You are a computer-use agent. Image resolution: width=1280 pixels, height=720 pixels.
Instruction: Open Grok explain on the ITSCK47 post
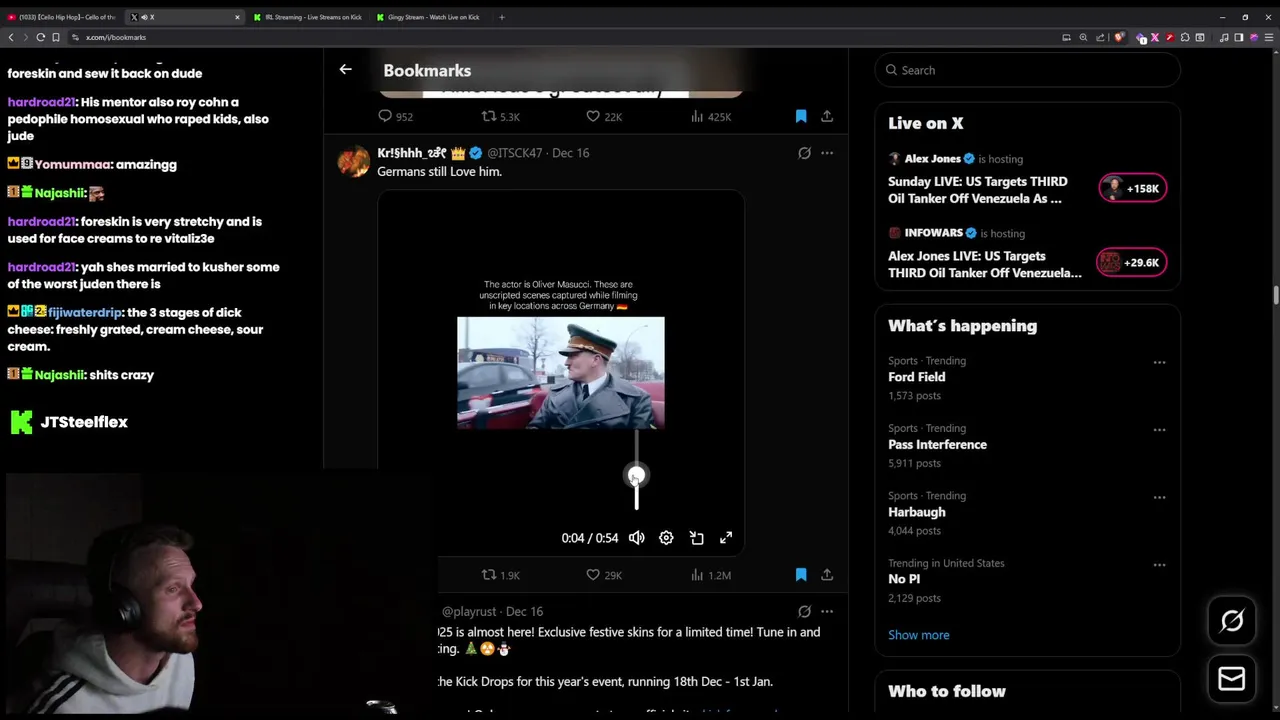click(804, 153)
